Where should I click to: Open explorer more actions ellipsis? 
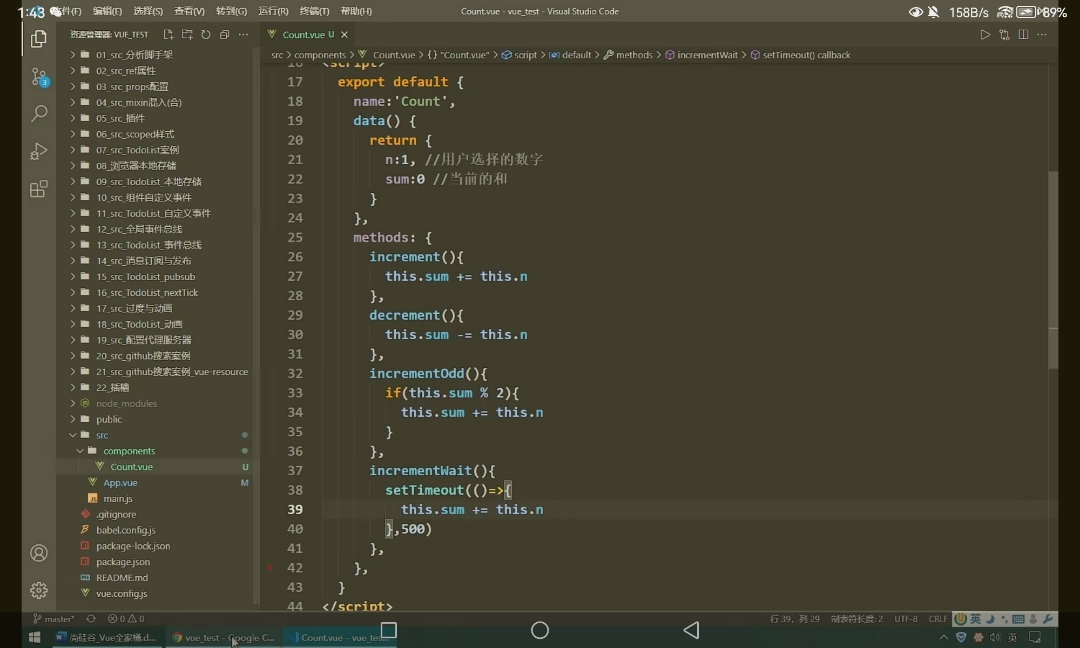[x=243, y=34]
